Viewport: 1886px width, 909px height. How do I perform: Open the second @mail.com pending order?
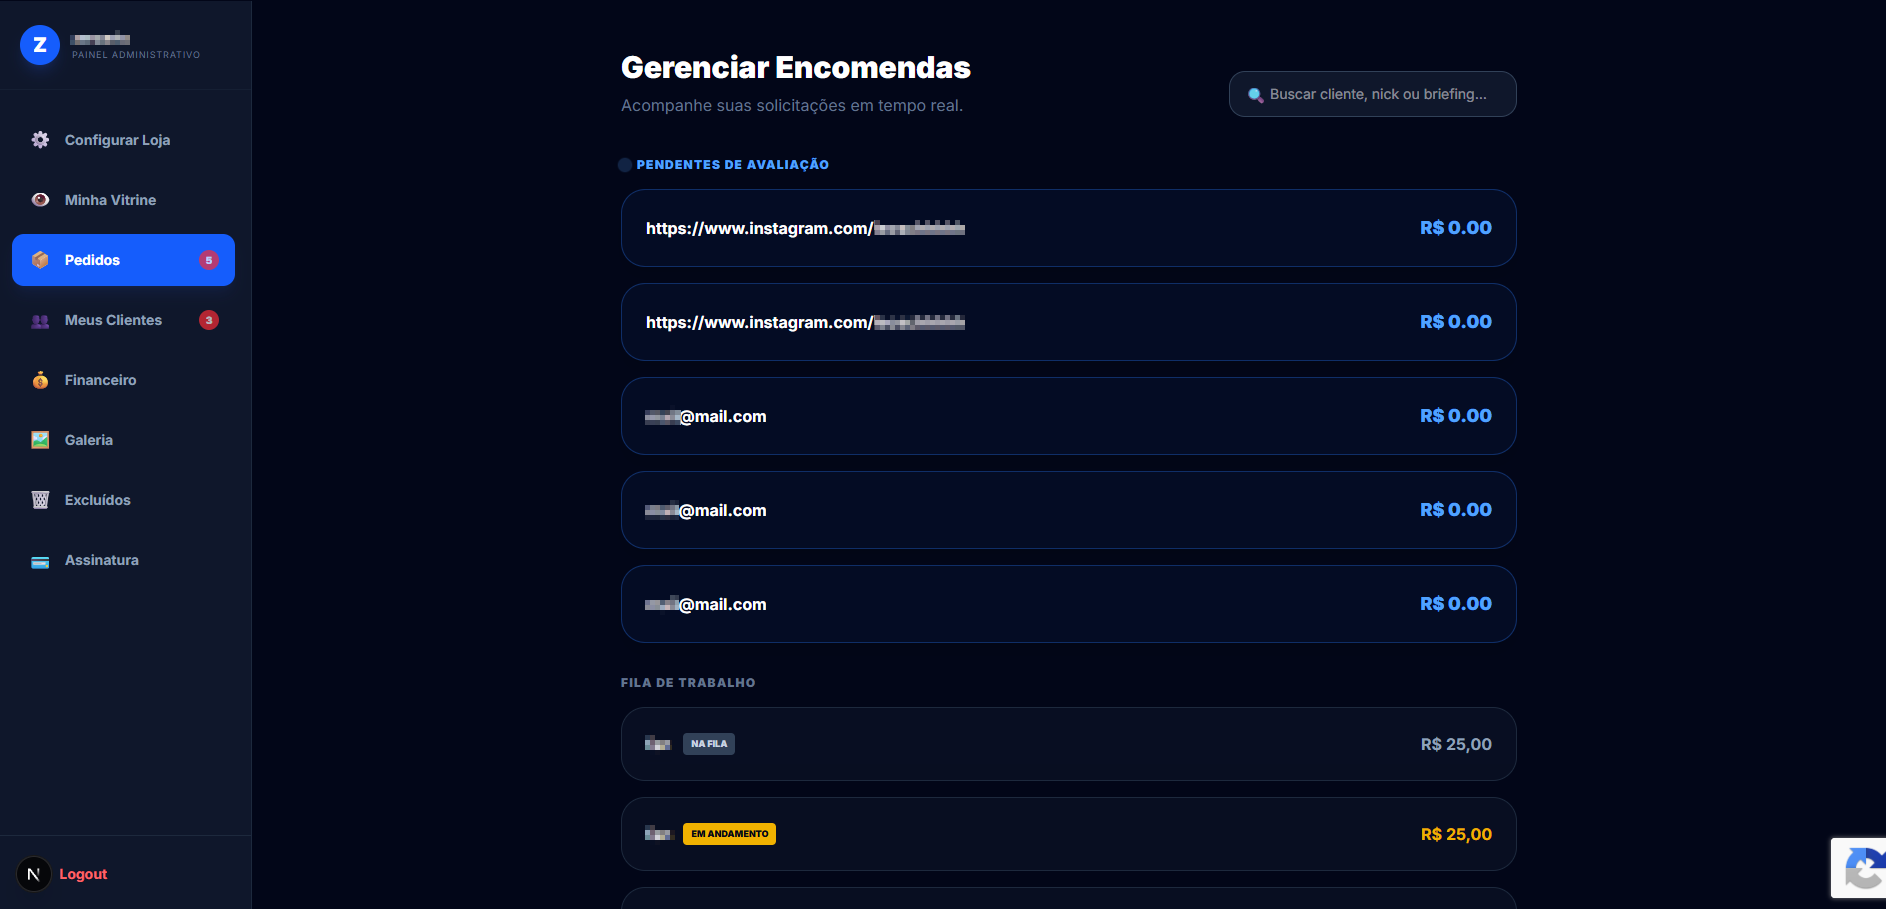coord(1068,510)
